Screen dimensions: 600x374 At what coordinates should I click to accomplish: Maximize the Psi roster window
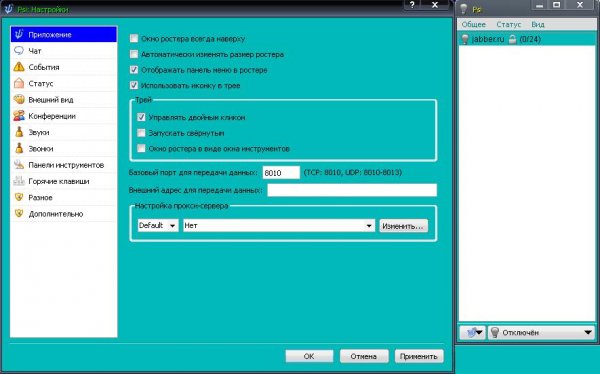[557, 5]
